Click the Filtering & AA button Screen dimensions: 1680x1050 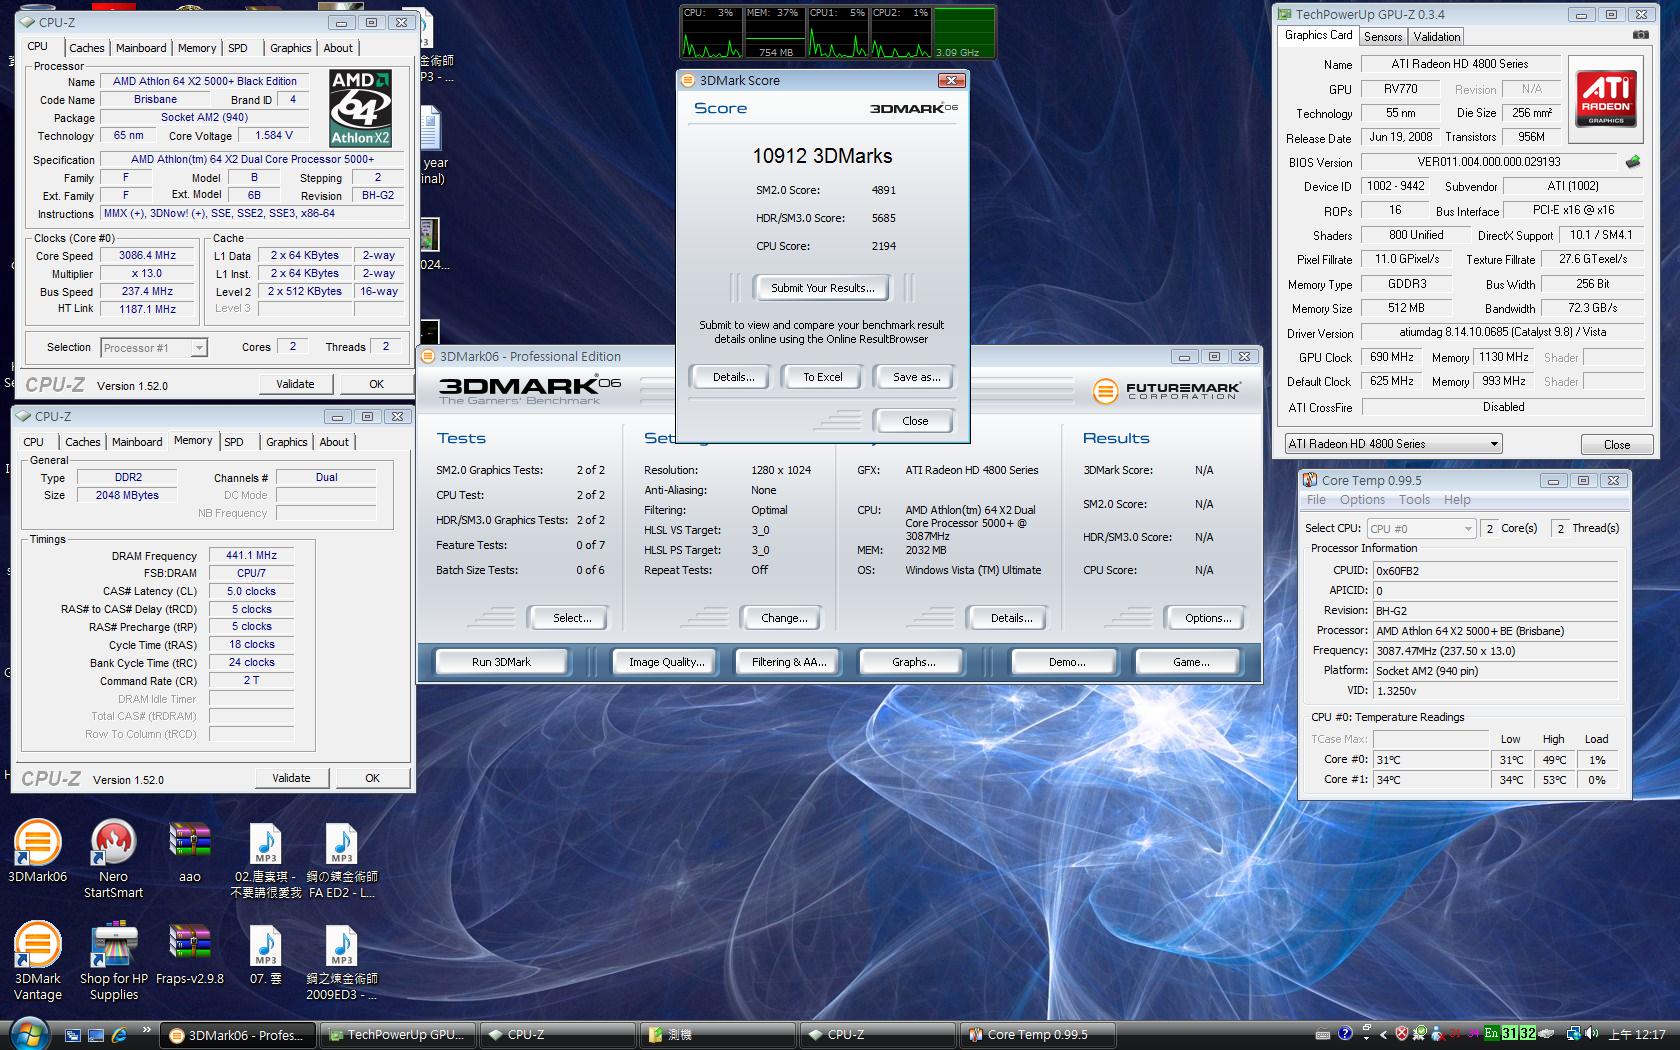(789, 662)
